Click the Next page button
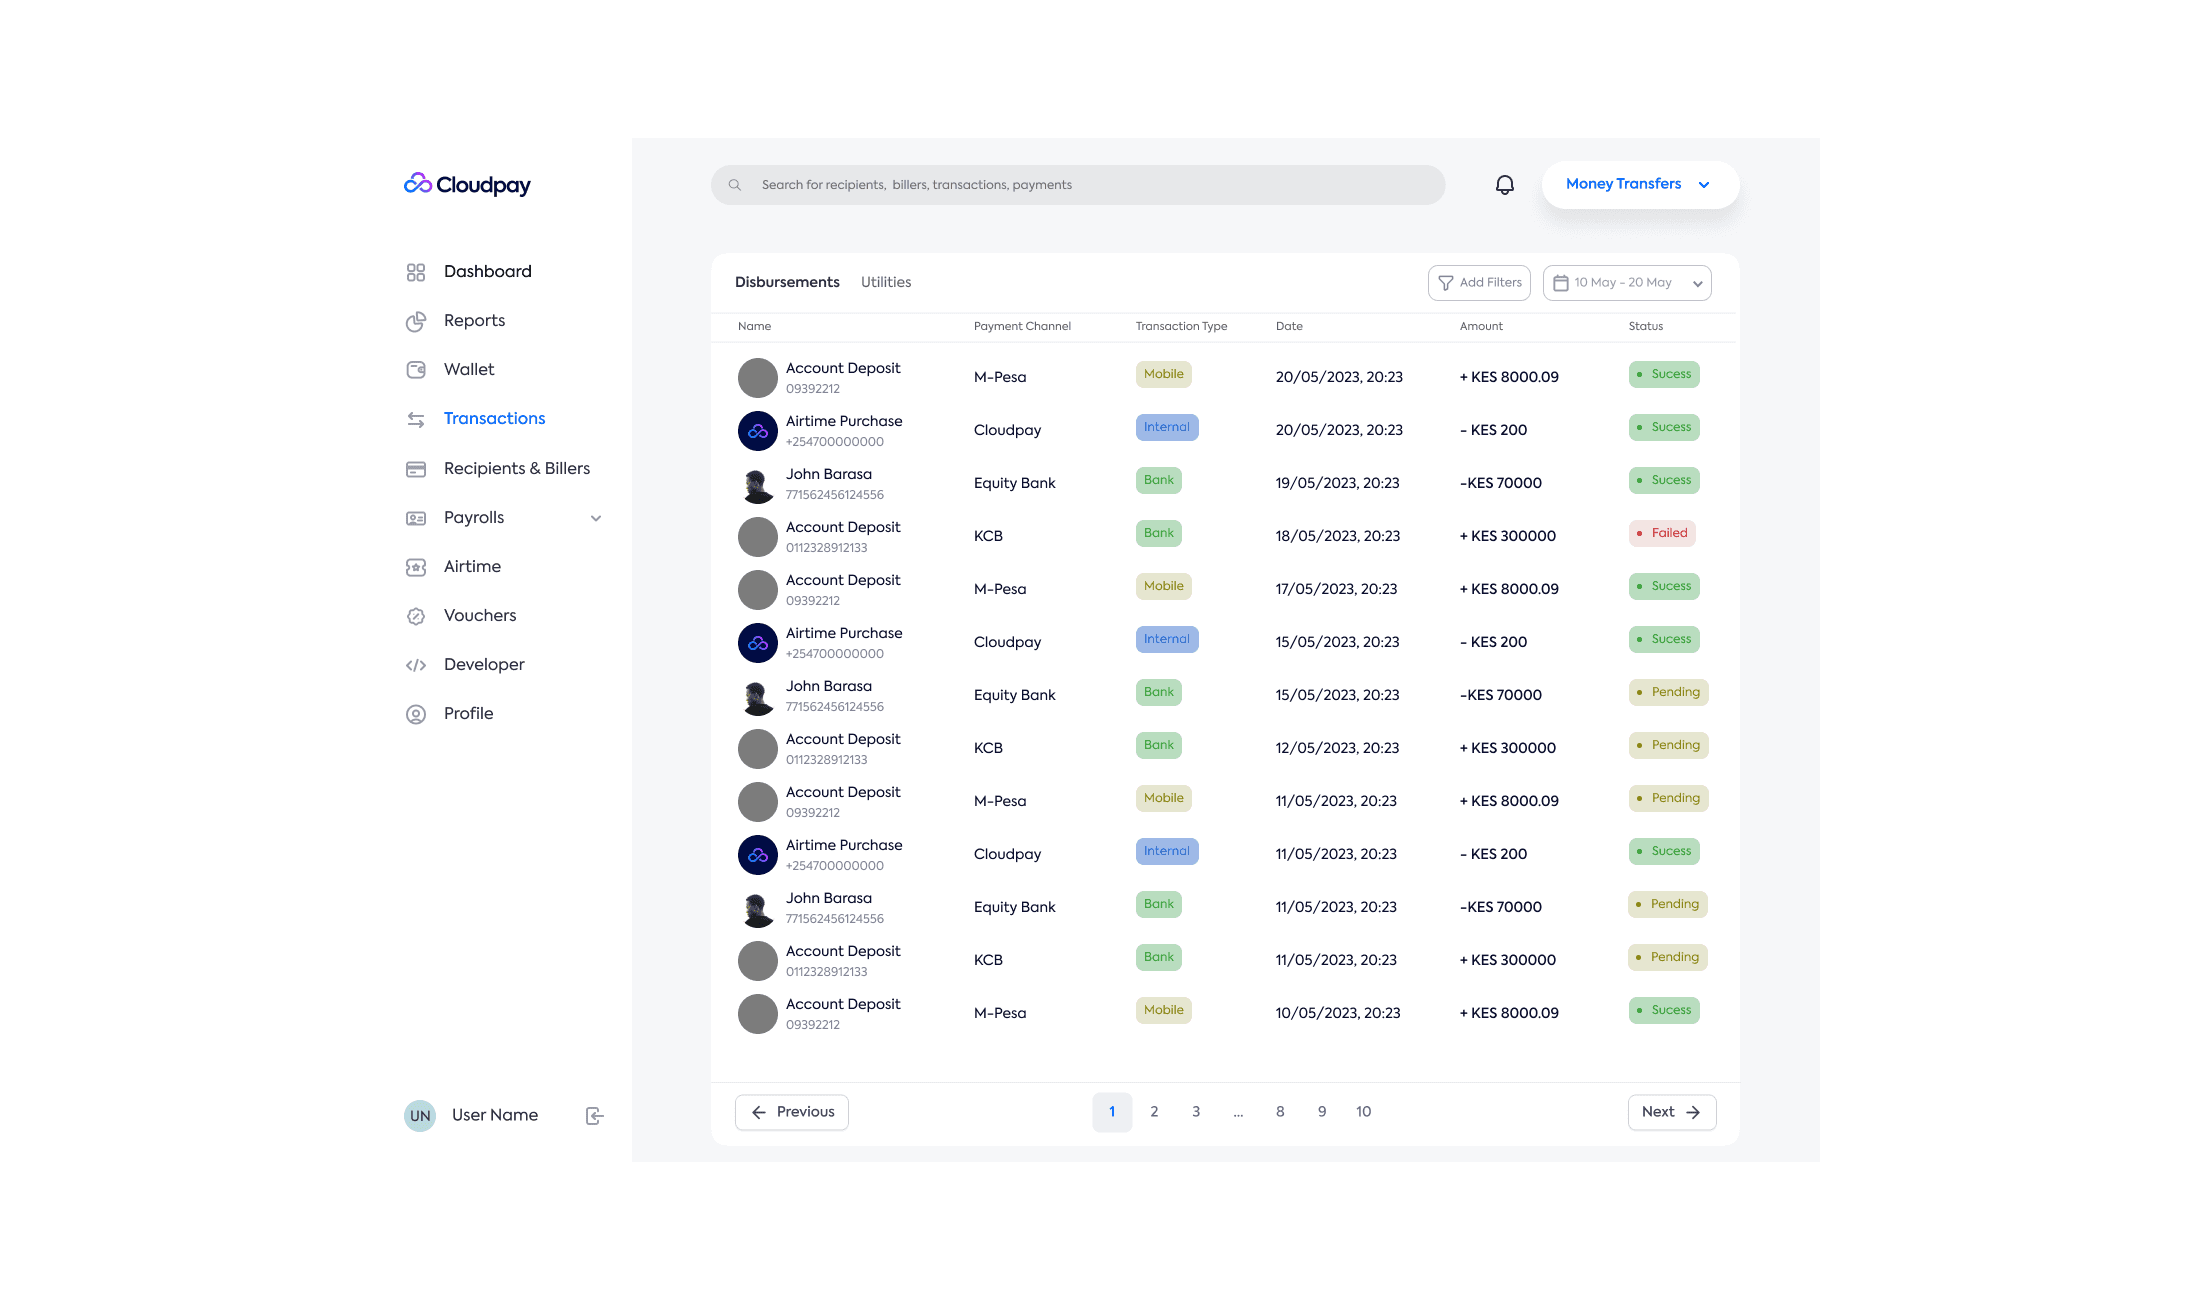 (x=1671, y=1112)
